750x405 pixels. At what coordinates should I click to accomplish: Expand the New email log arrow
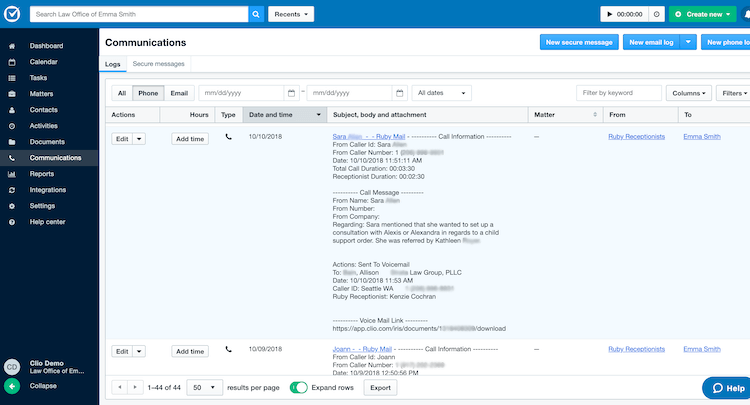point(688,42)
